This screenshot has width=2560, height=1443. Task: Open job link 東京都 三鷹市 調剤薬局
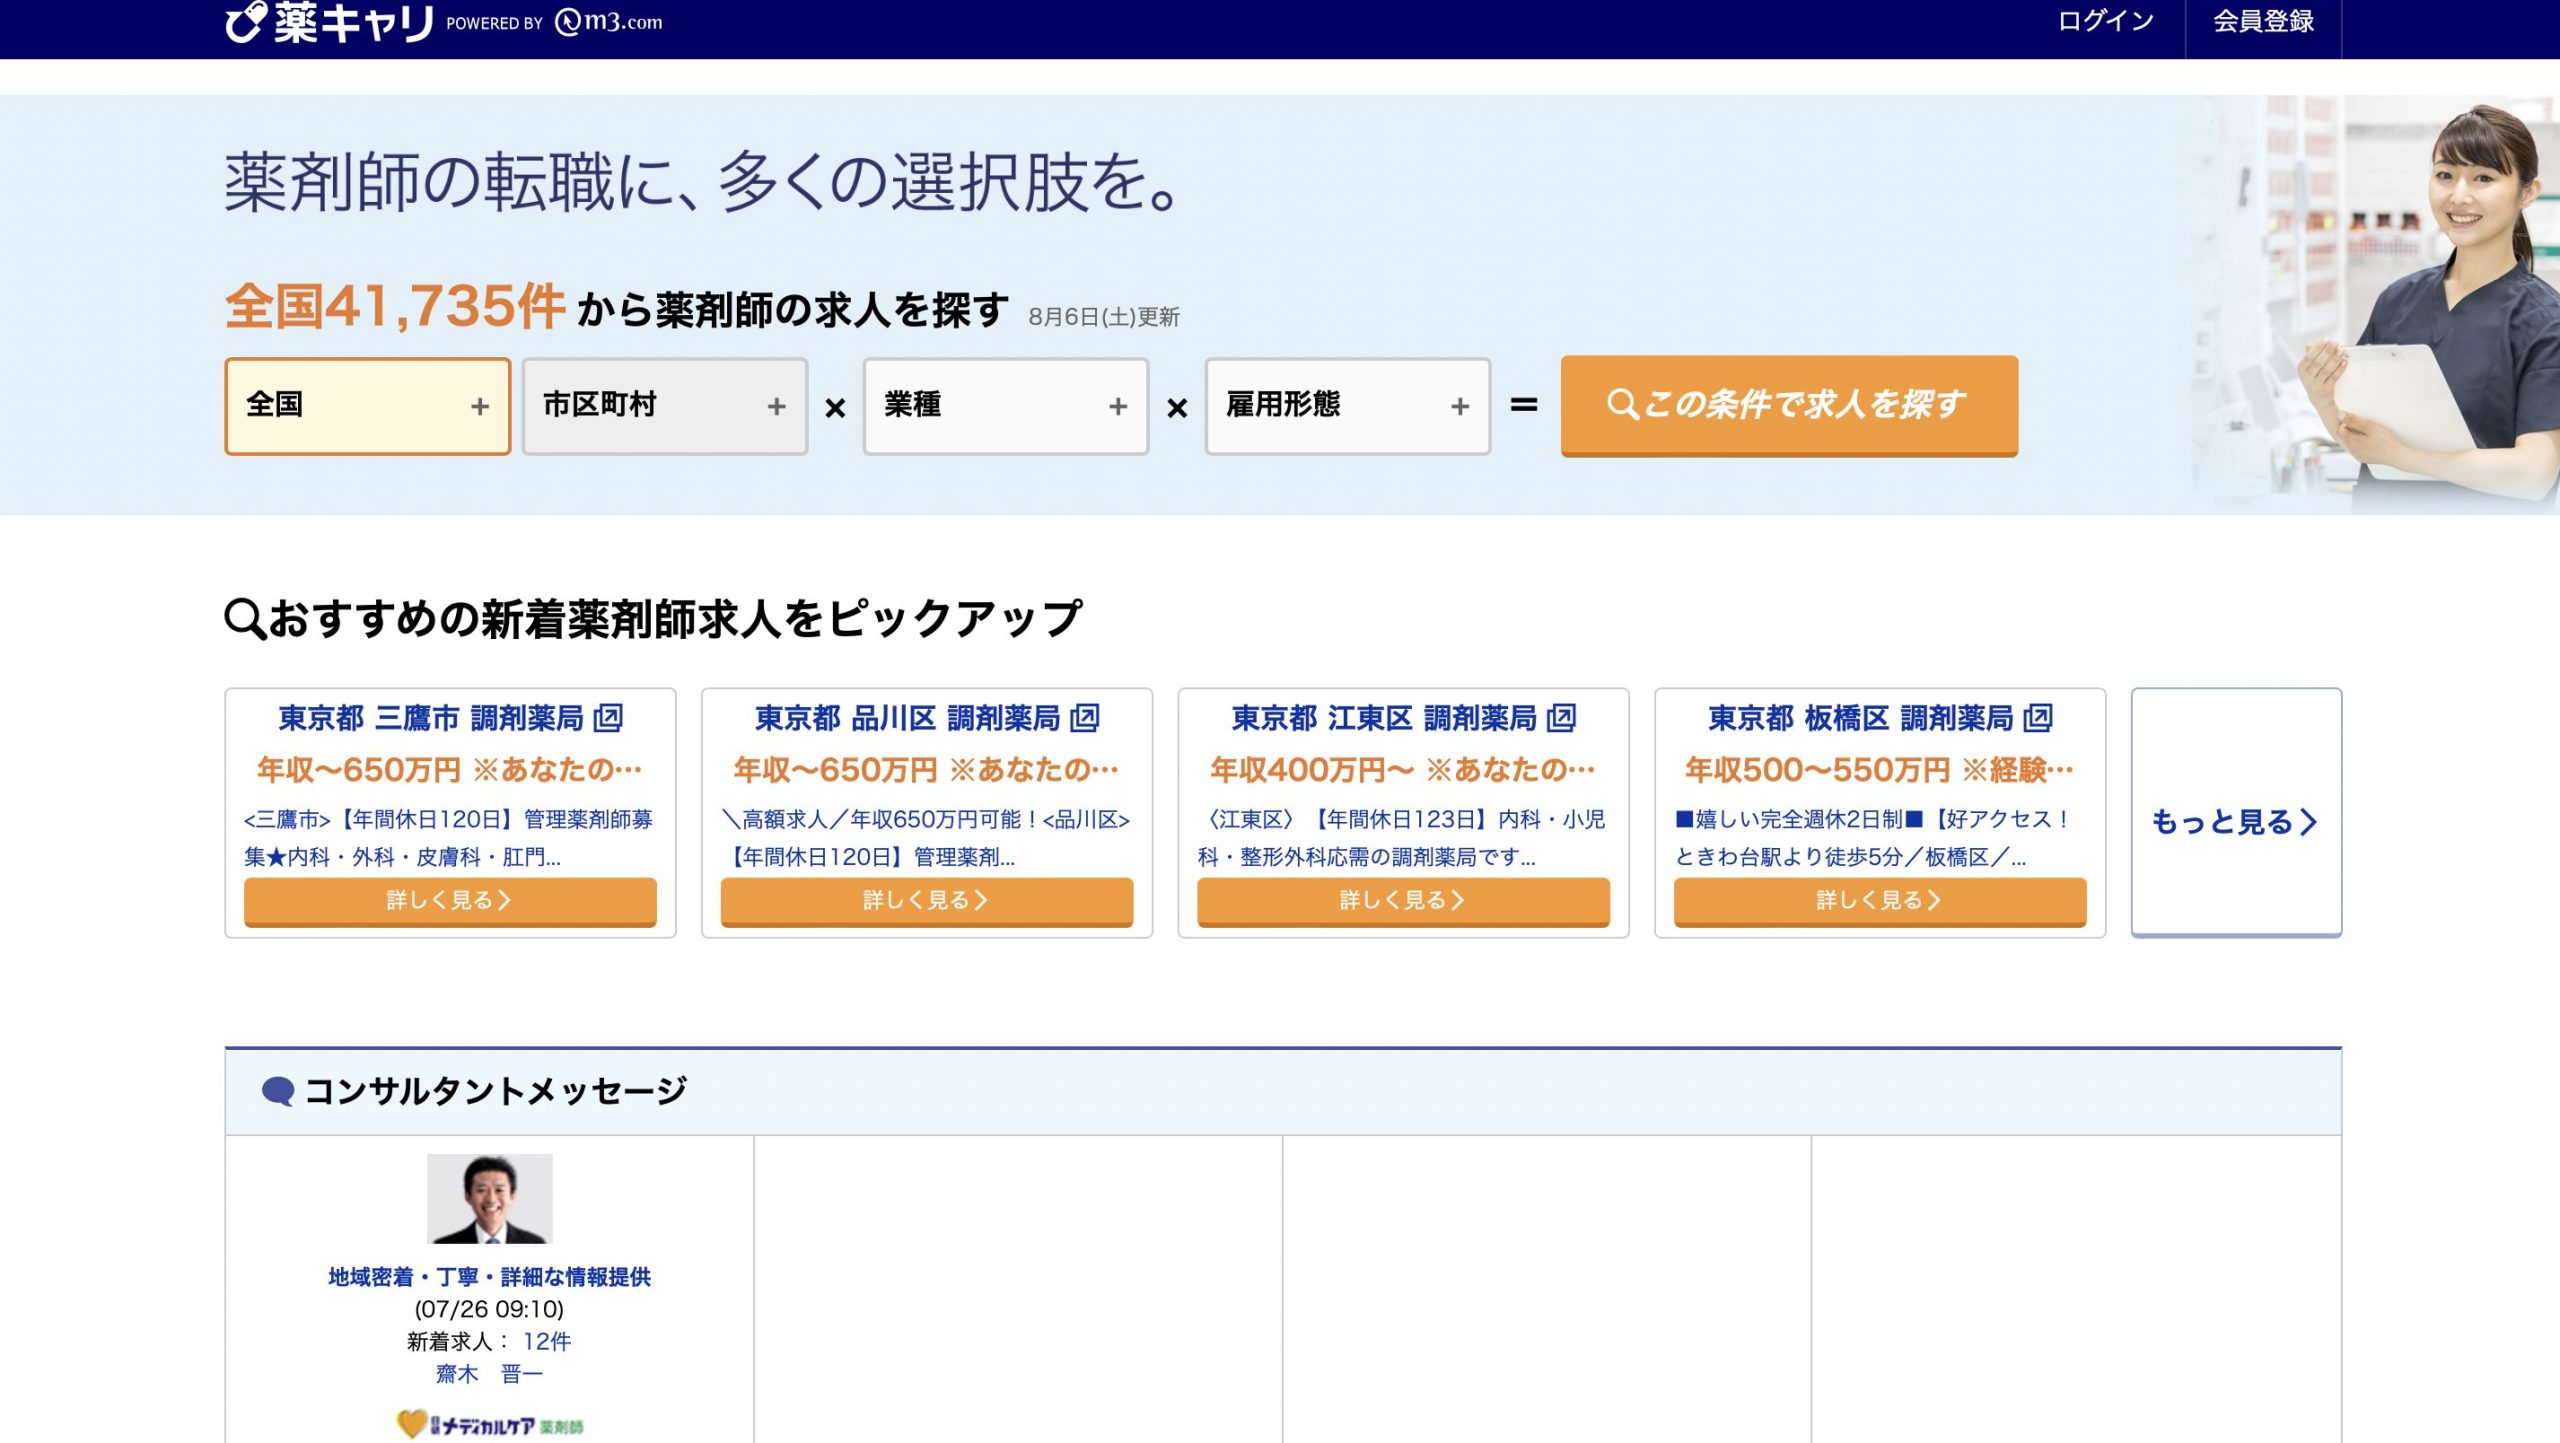coord(431,718)
